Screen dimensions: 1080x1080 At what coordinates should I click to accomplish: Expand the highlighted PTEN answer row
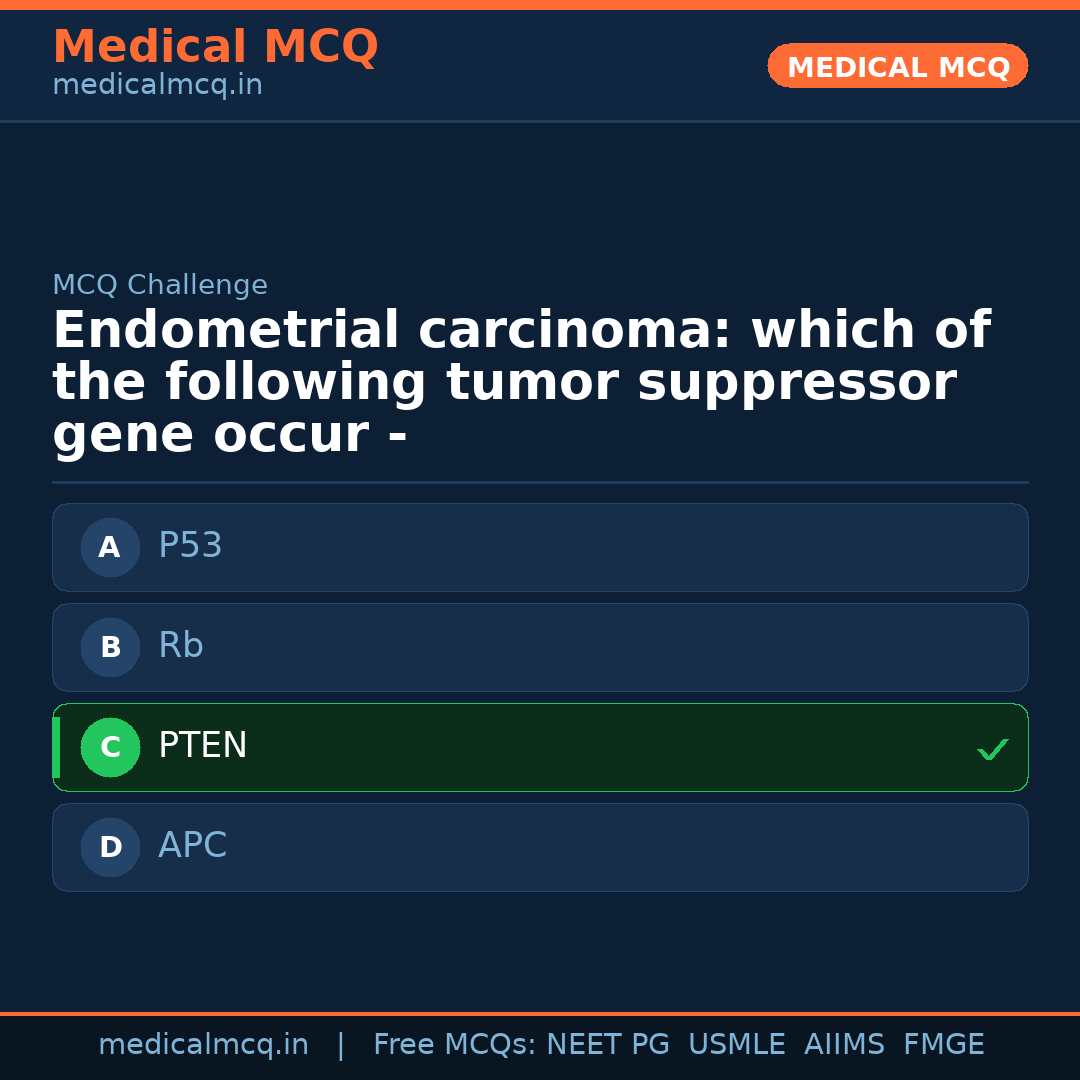tap(540, 747)
